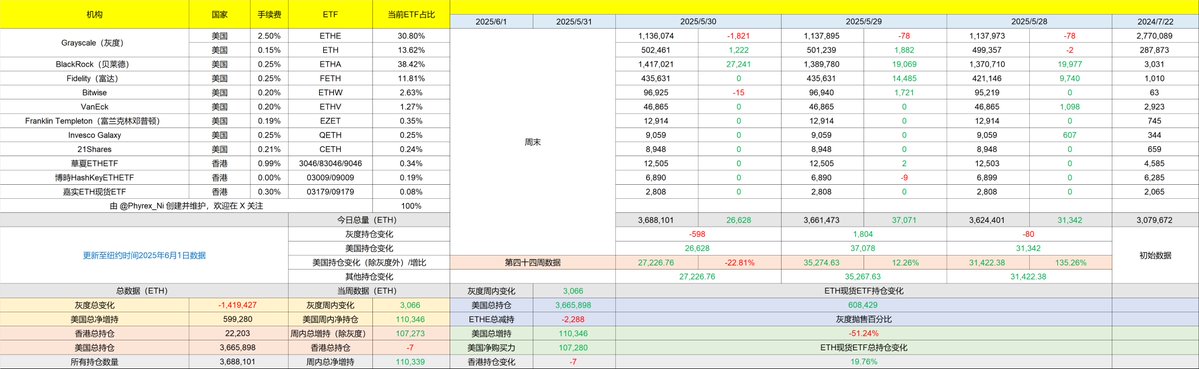Viewport: 1199px width, 369px height.
Task: Select the 2024/7/22 date column header
Action: tap(1155, 21)
